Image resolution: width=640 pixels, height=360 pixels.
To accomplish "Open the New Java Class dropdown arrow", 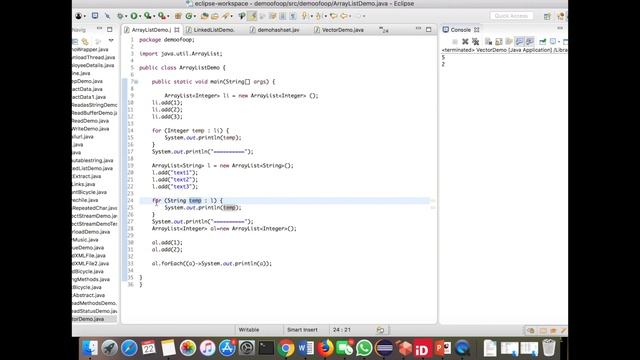I will coord(195,16).
